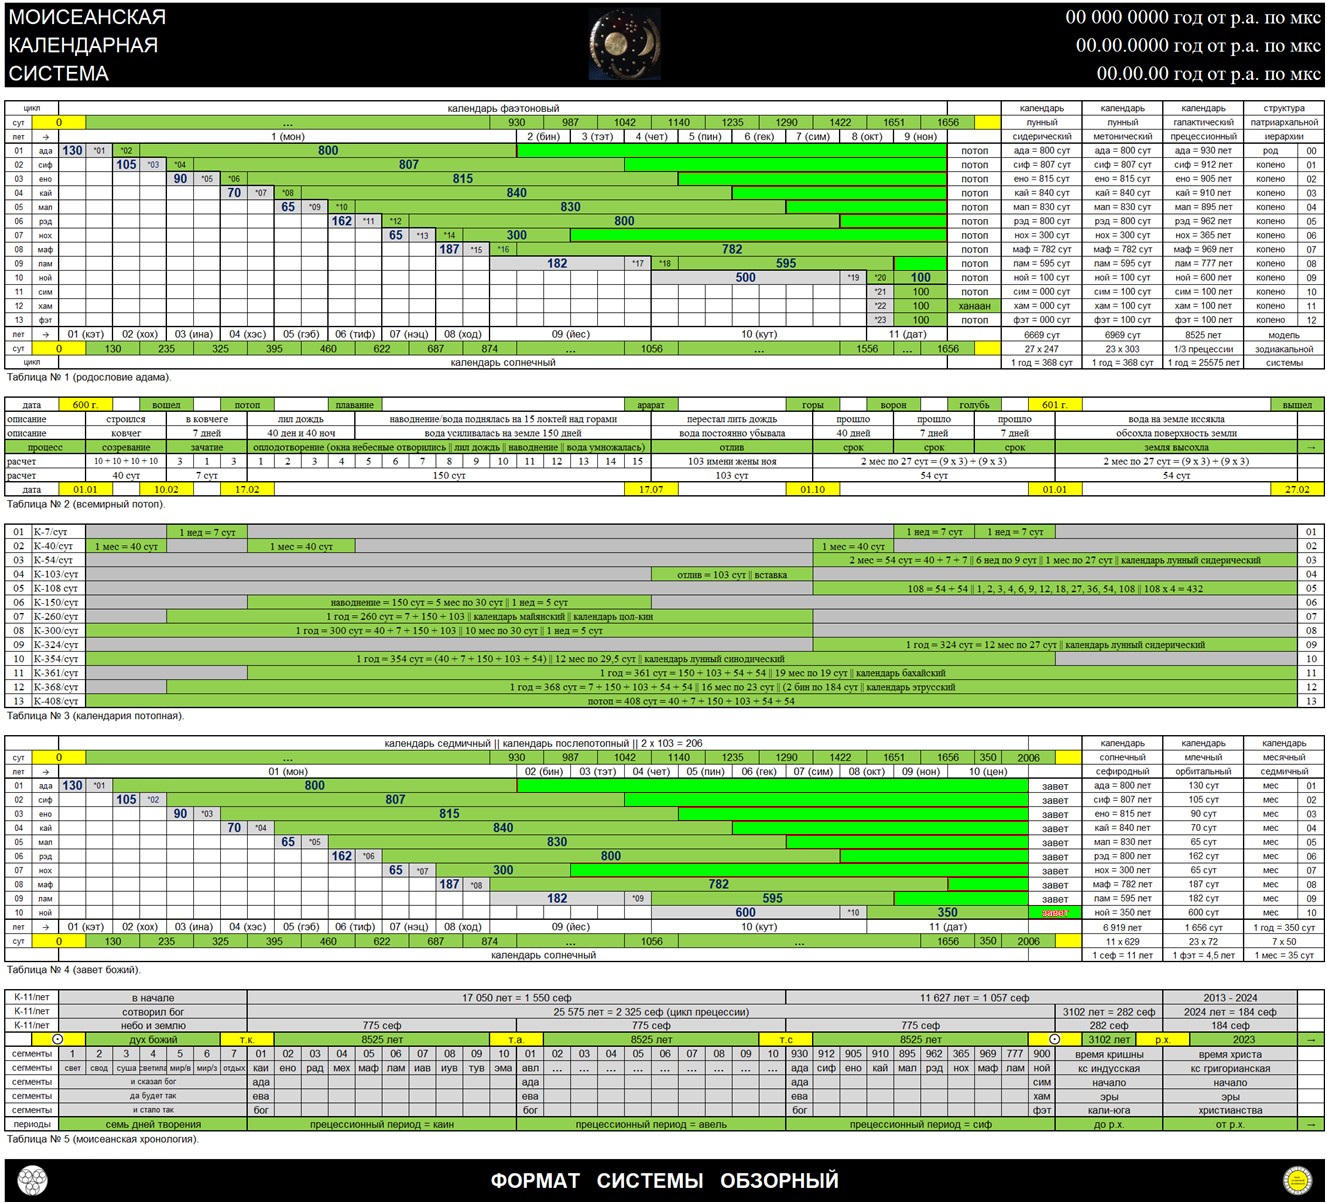The image size is (1327, 1204).
Task: Click the yellow date cell '17.07'
Action: click(x=651, y=490)
